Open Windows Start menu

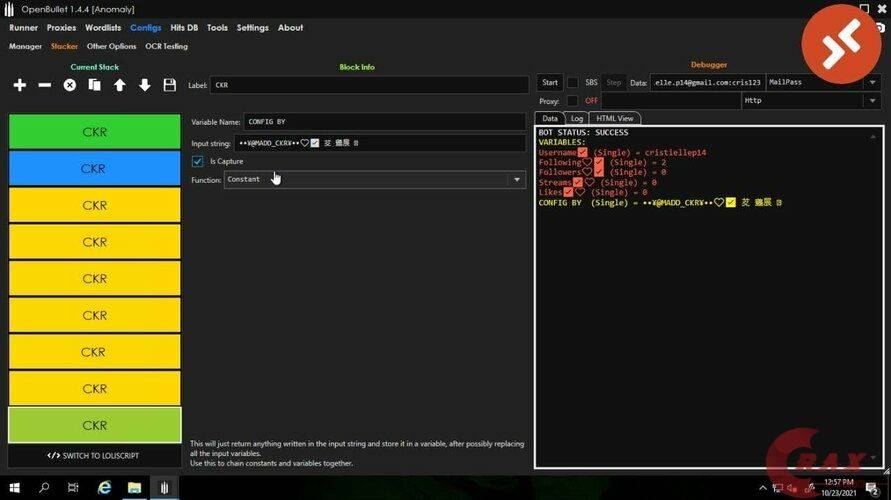click(15, 488)
